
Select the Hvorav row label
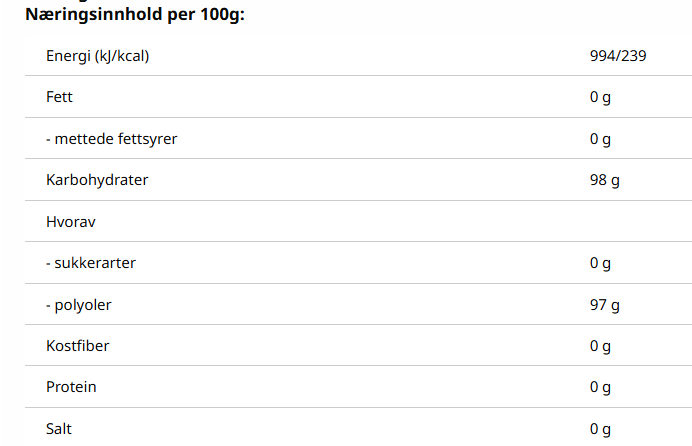click(x=71, y=221)
